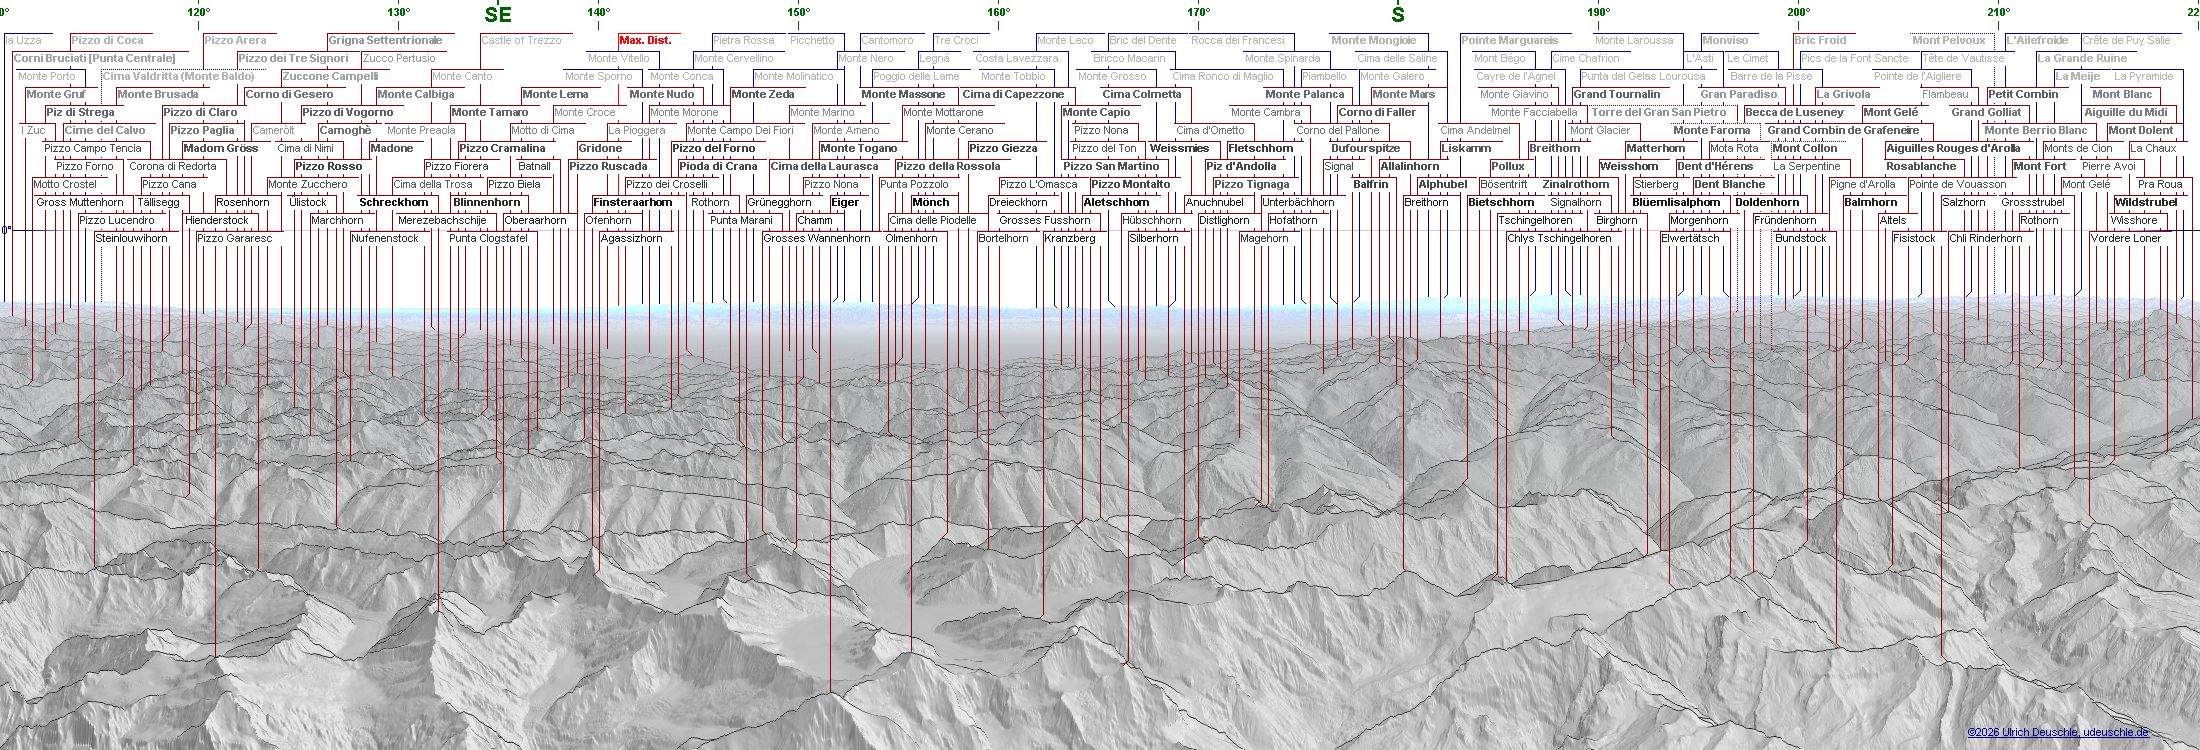Select the Finsteraarhorn peak label
2200x750 pixels.
(x=632, y=203)
